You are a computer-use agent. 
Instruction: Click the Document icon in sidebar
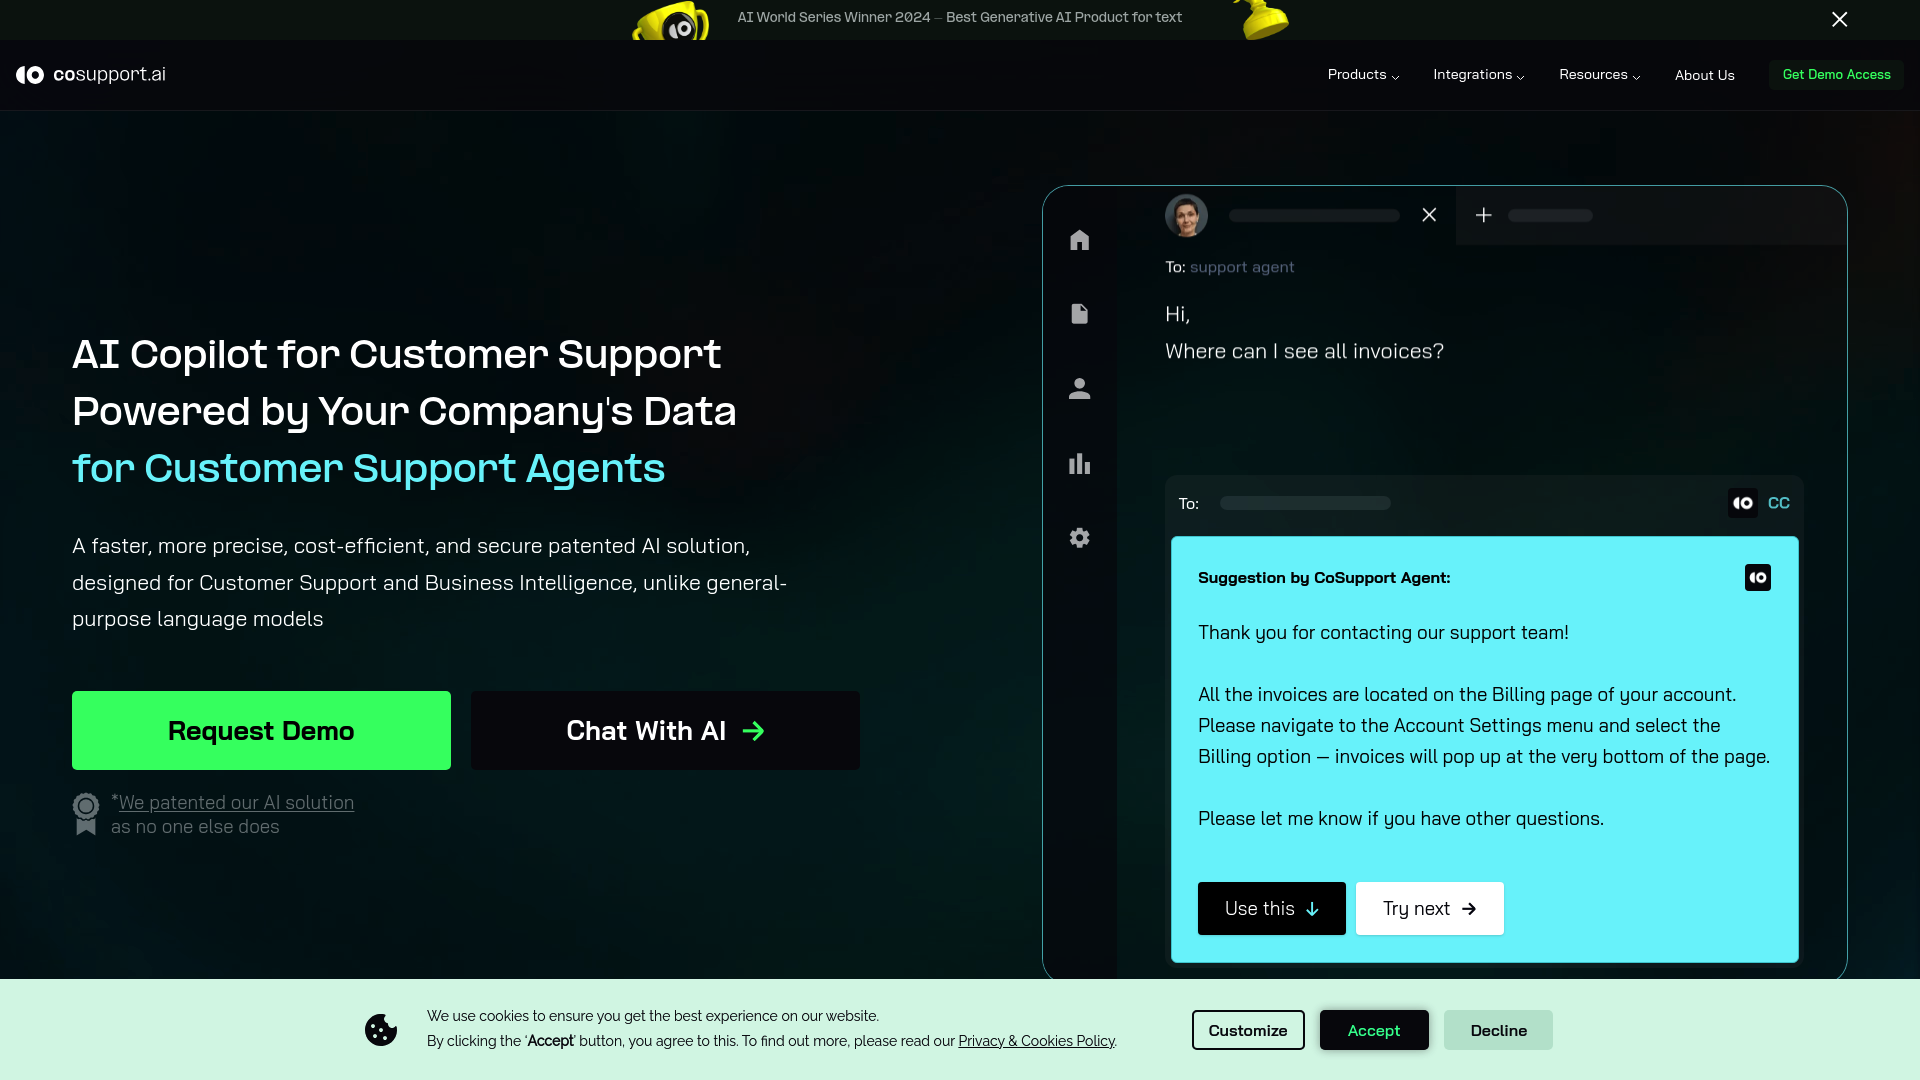1079,314
